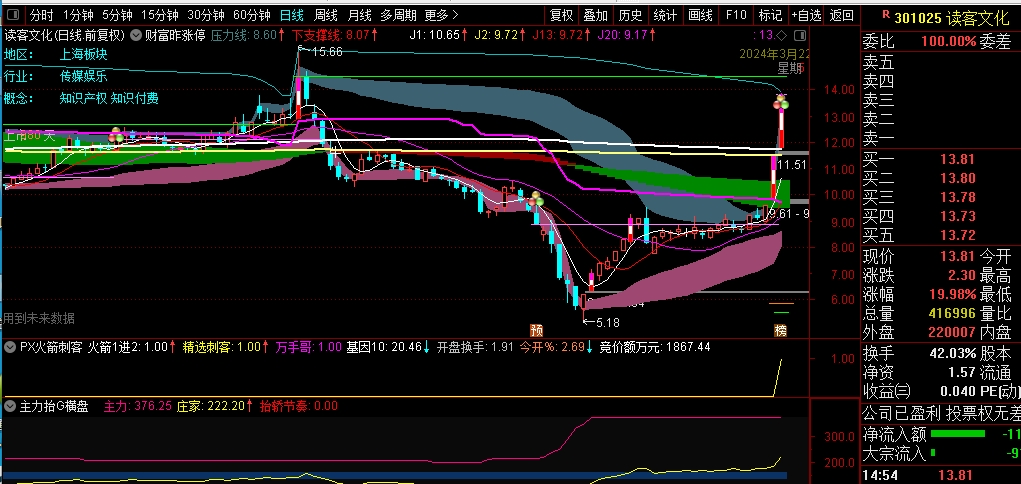Click the 标记 mark button
Image resolution: width=1021 pixels, height=484 pixels.
[770, 14]
